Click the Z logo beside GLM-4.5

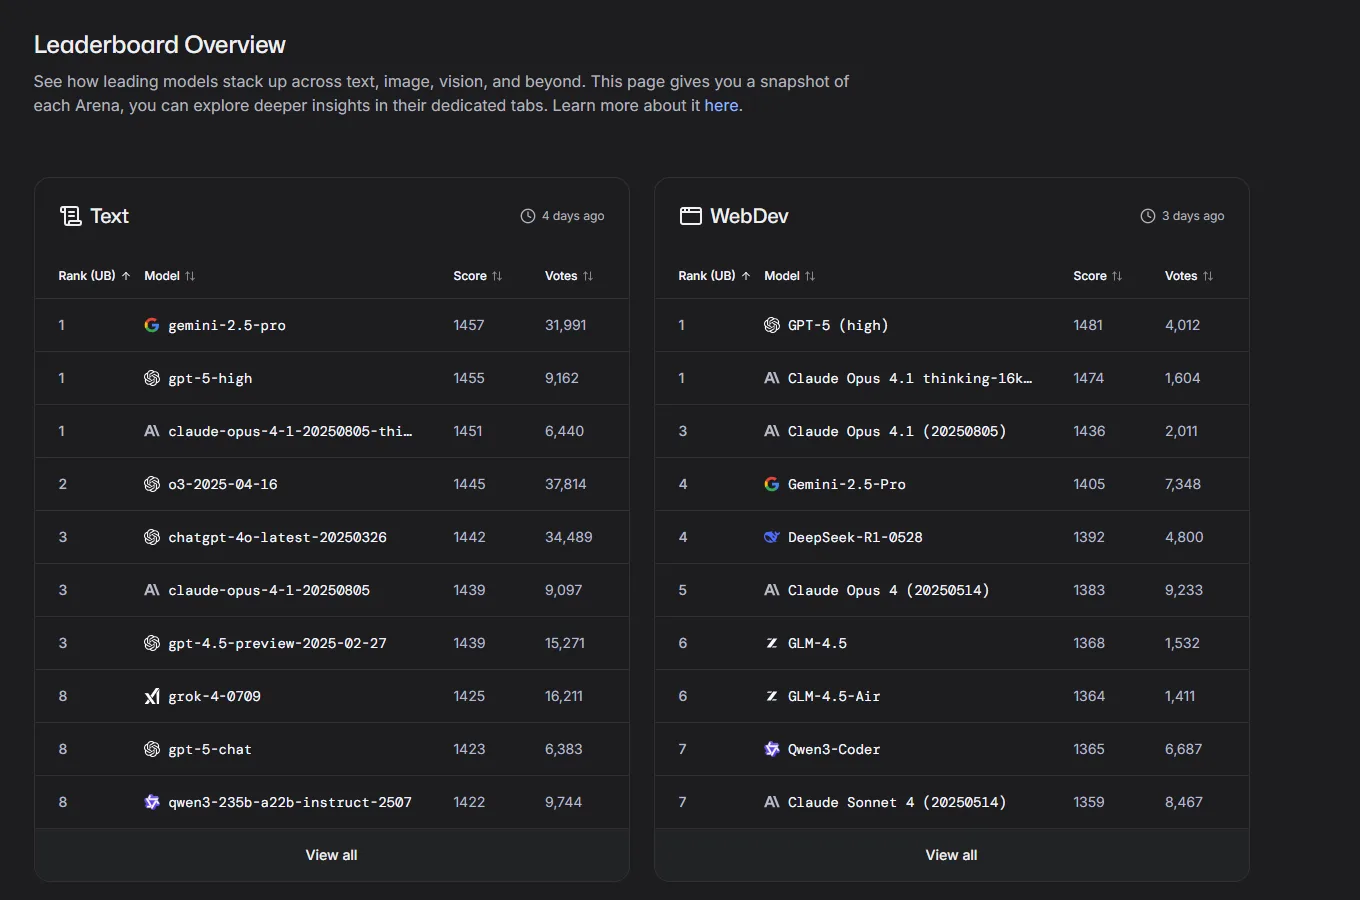point(772,643)
